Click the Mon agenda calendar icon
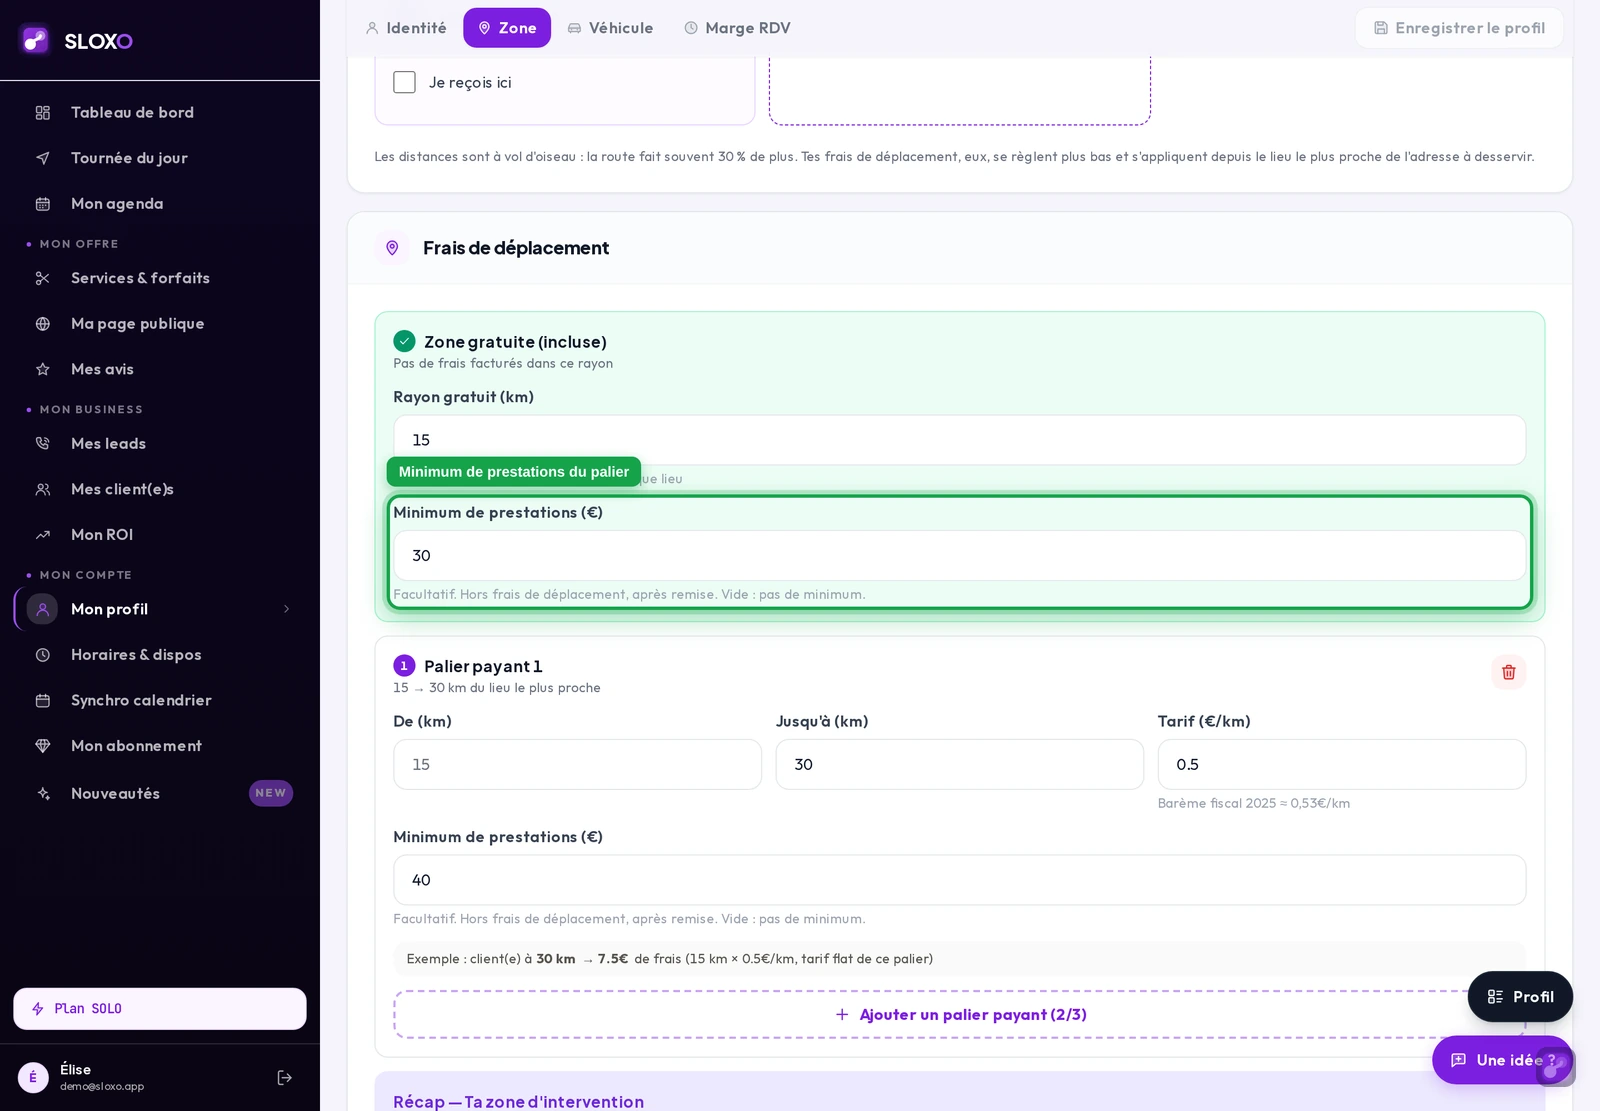The width and height of the screenshot is (1600, 1111). point(43,204)
